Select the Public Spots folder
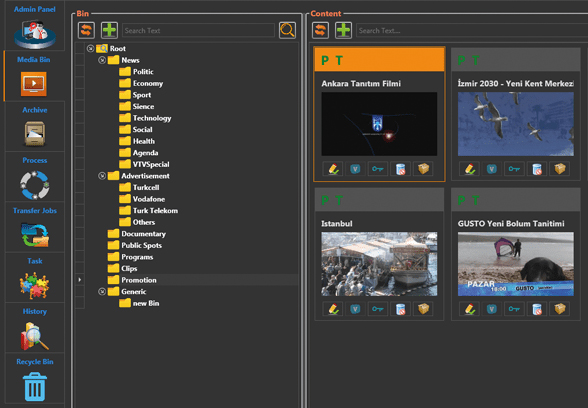The image size is (588, 408). [135, 245]
